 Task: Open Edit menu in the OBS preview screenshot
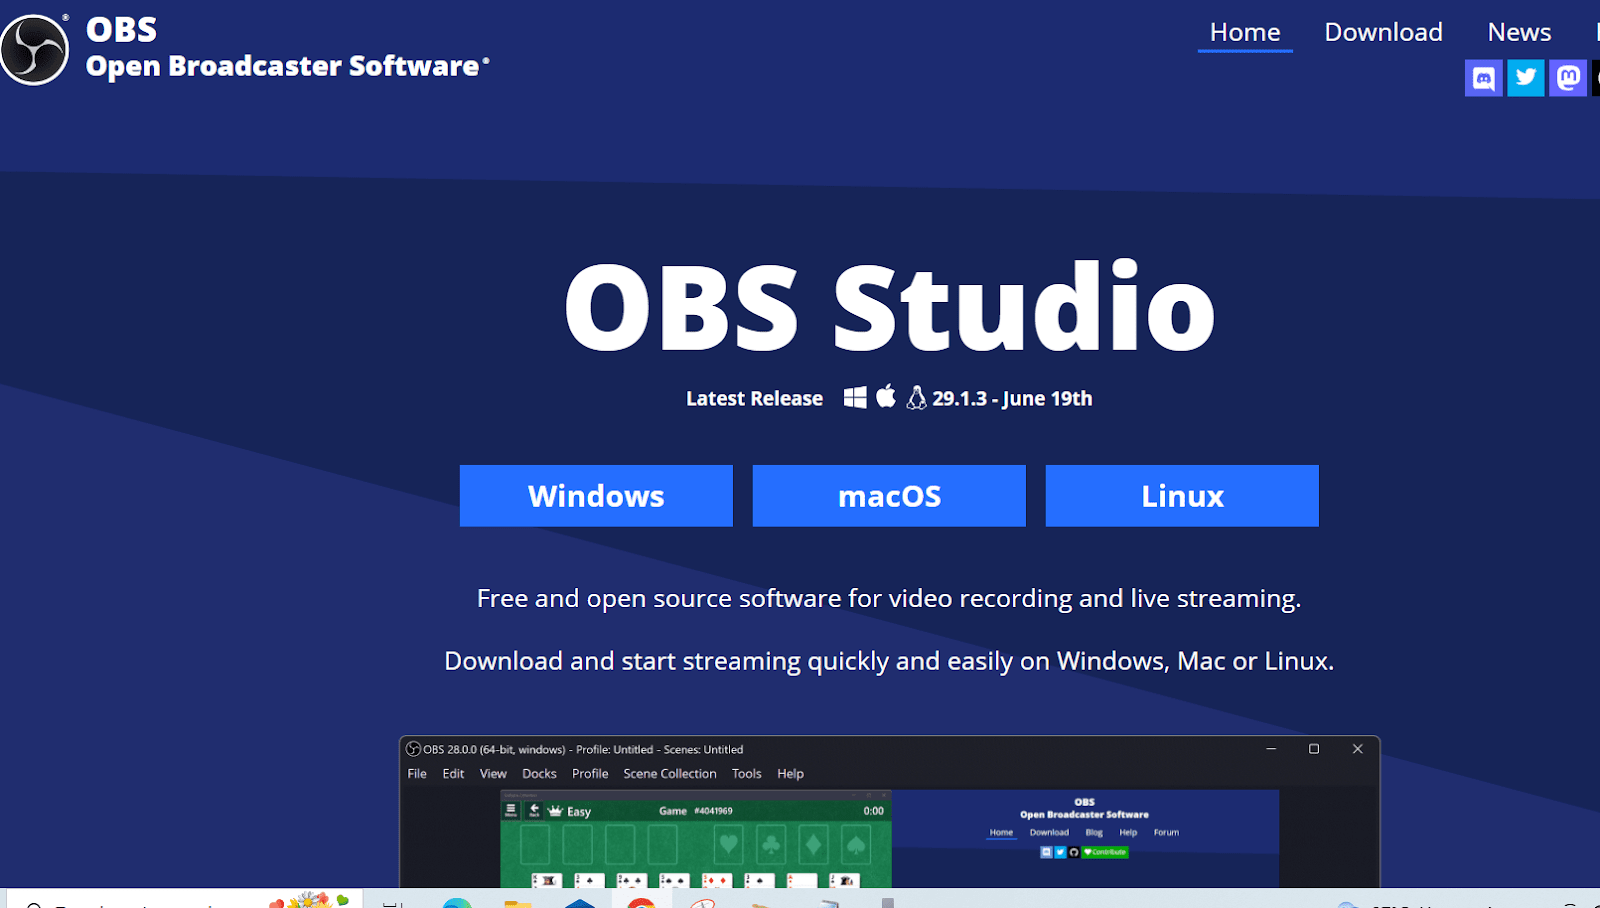pos(453,774)
